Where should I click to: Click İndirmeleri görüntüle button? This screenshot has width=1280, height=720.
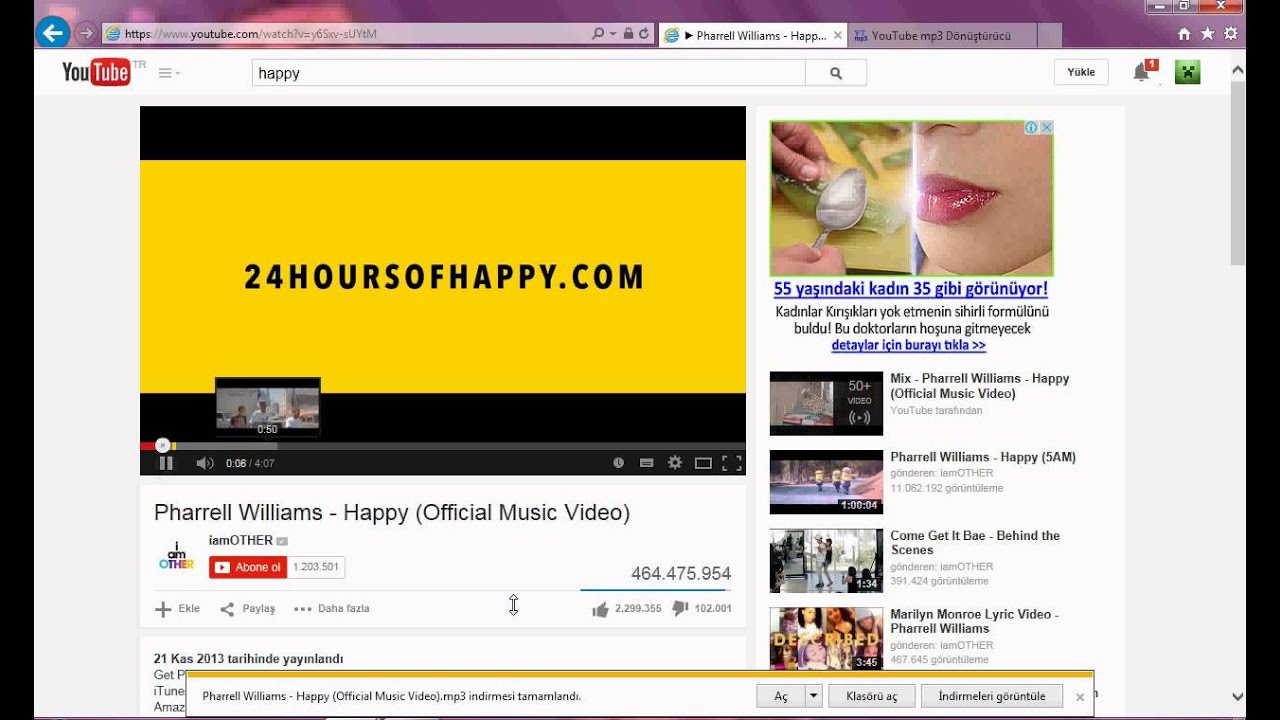(992, 696)
